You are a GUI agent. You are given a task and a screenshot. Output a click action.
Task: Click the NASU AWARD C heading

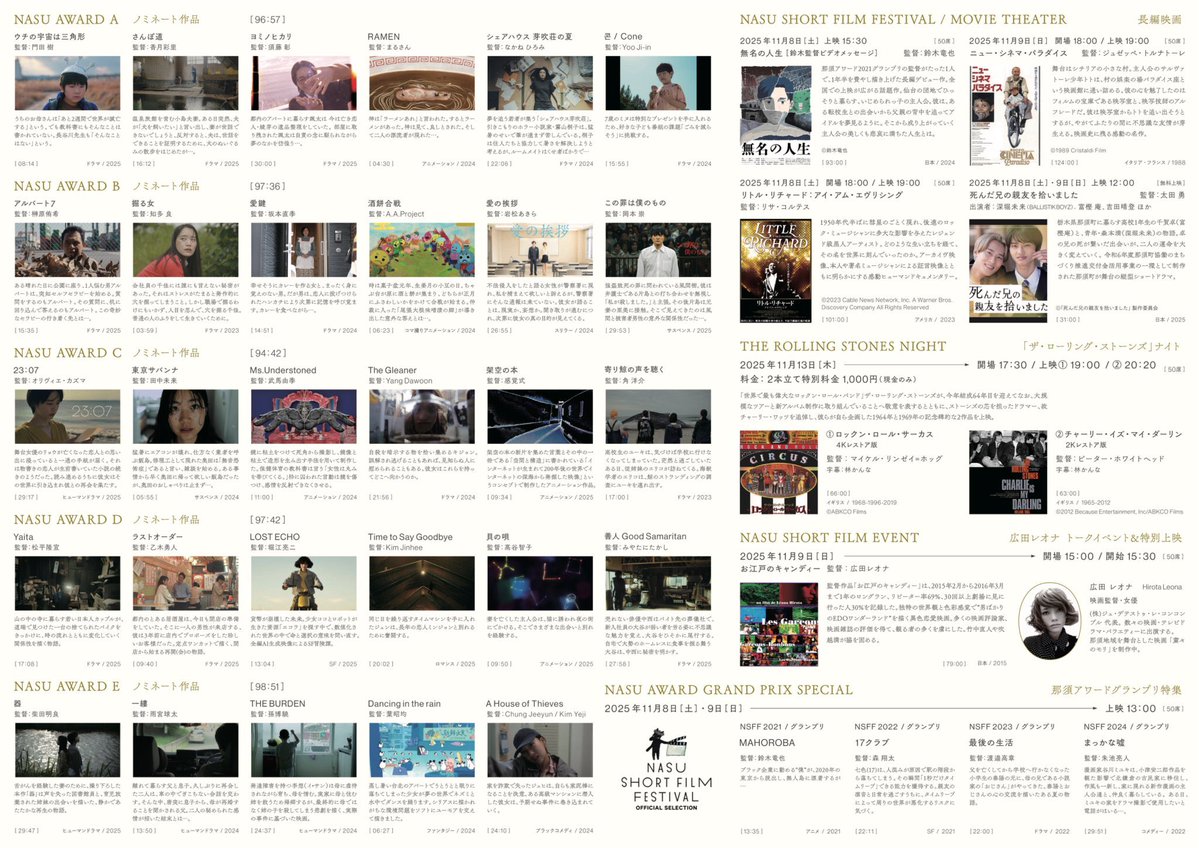tap(68, 353)
